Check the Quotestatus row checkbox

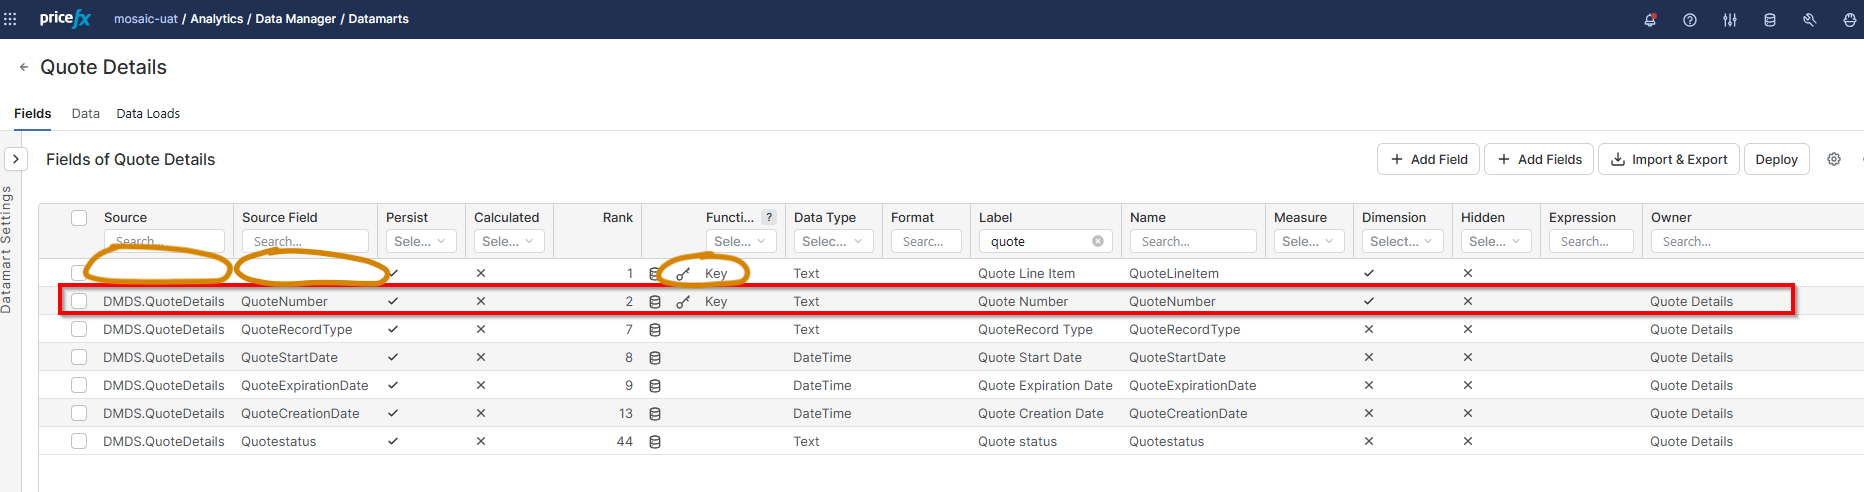[79, 441]
